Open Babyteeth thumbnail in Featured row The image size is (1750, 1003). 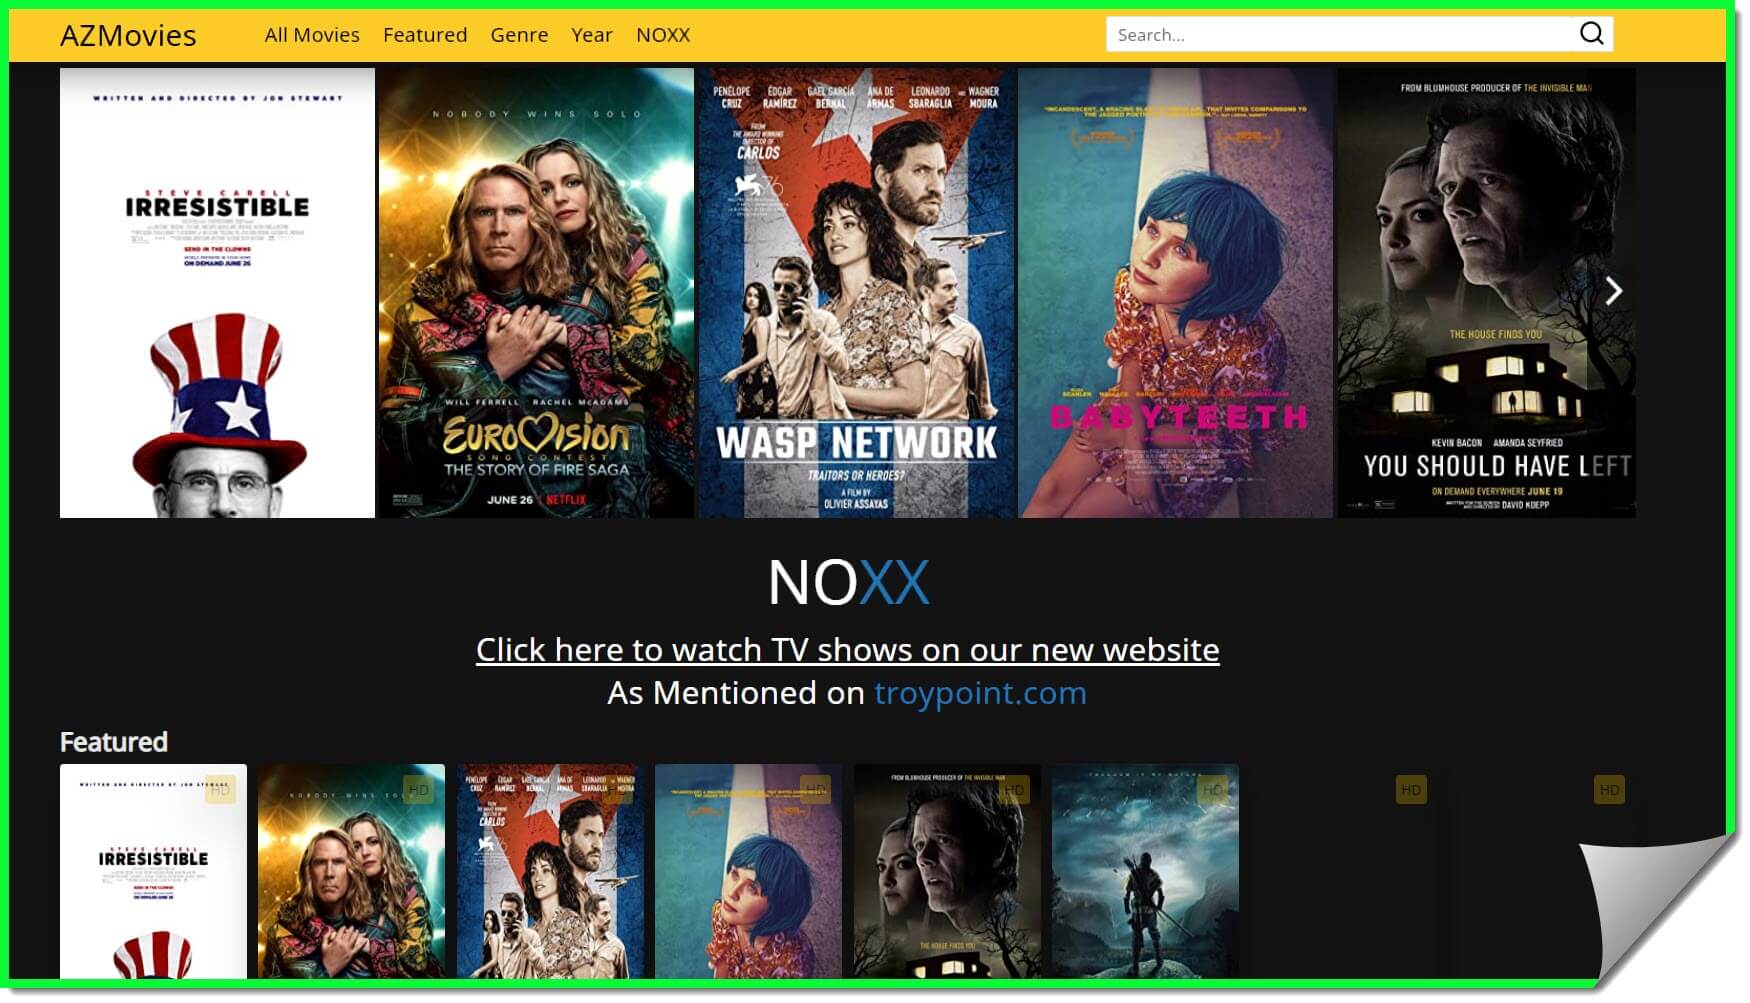point(748,872)
